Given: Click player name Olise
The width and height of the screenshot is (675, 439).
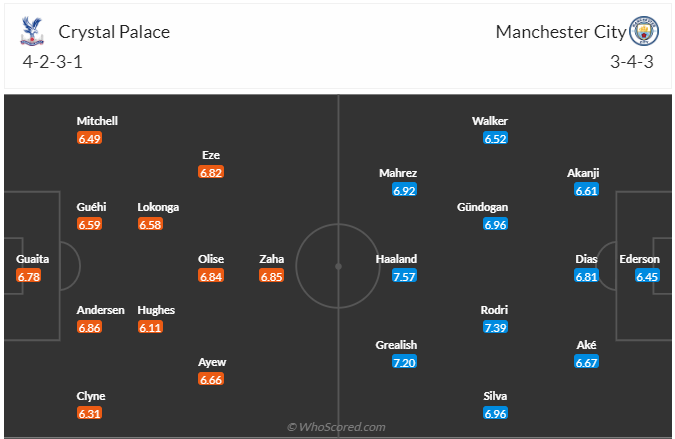Looking at the screenshot, I should (x=211, y=258).
